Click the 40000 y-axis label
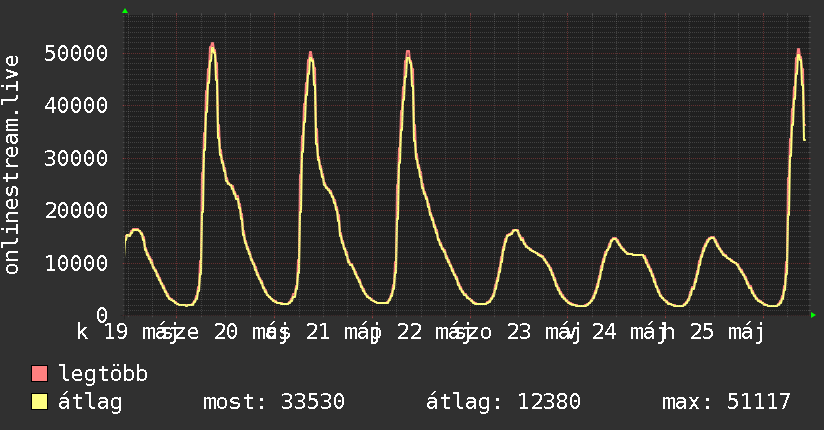The image size is (824, 430). (x=76, y=106)
